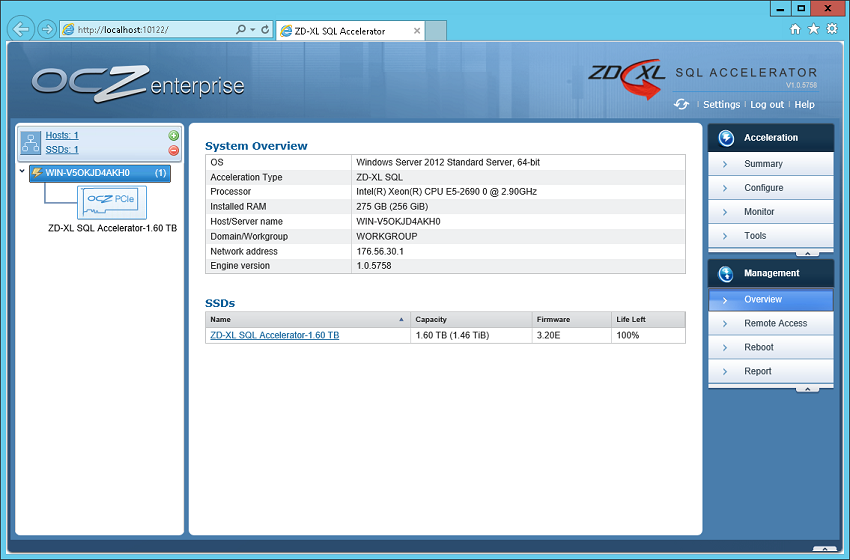The image size is (850, 560).
Task: Click the new tab button
Action: pyautogui.click(x=436, y=30)
